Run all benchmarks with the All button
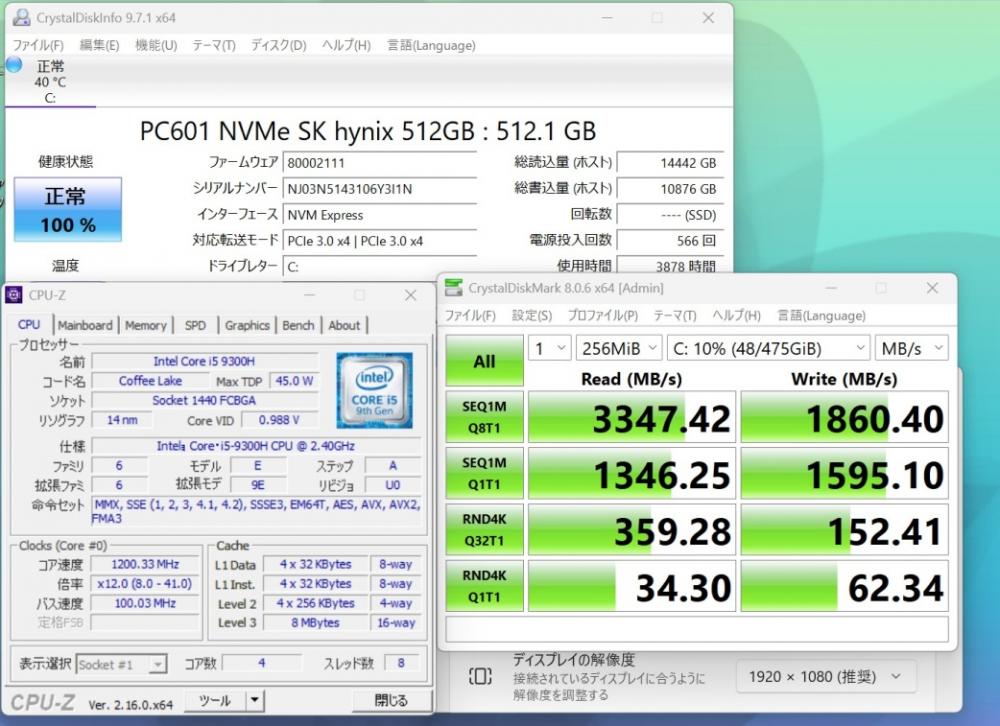The width and height of the screenshot is (1000, 726). coord(484,362)
